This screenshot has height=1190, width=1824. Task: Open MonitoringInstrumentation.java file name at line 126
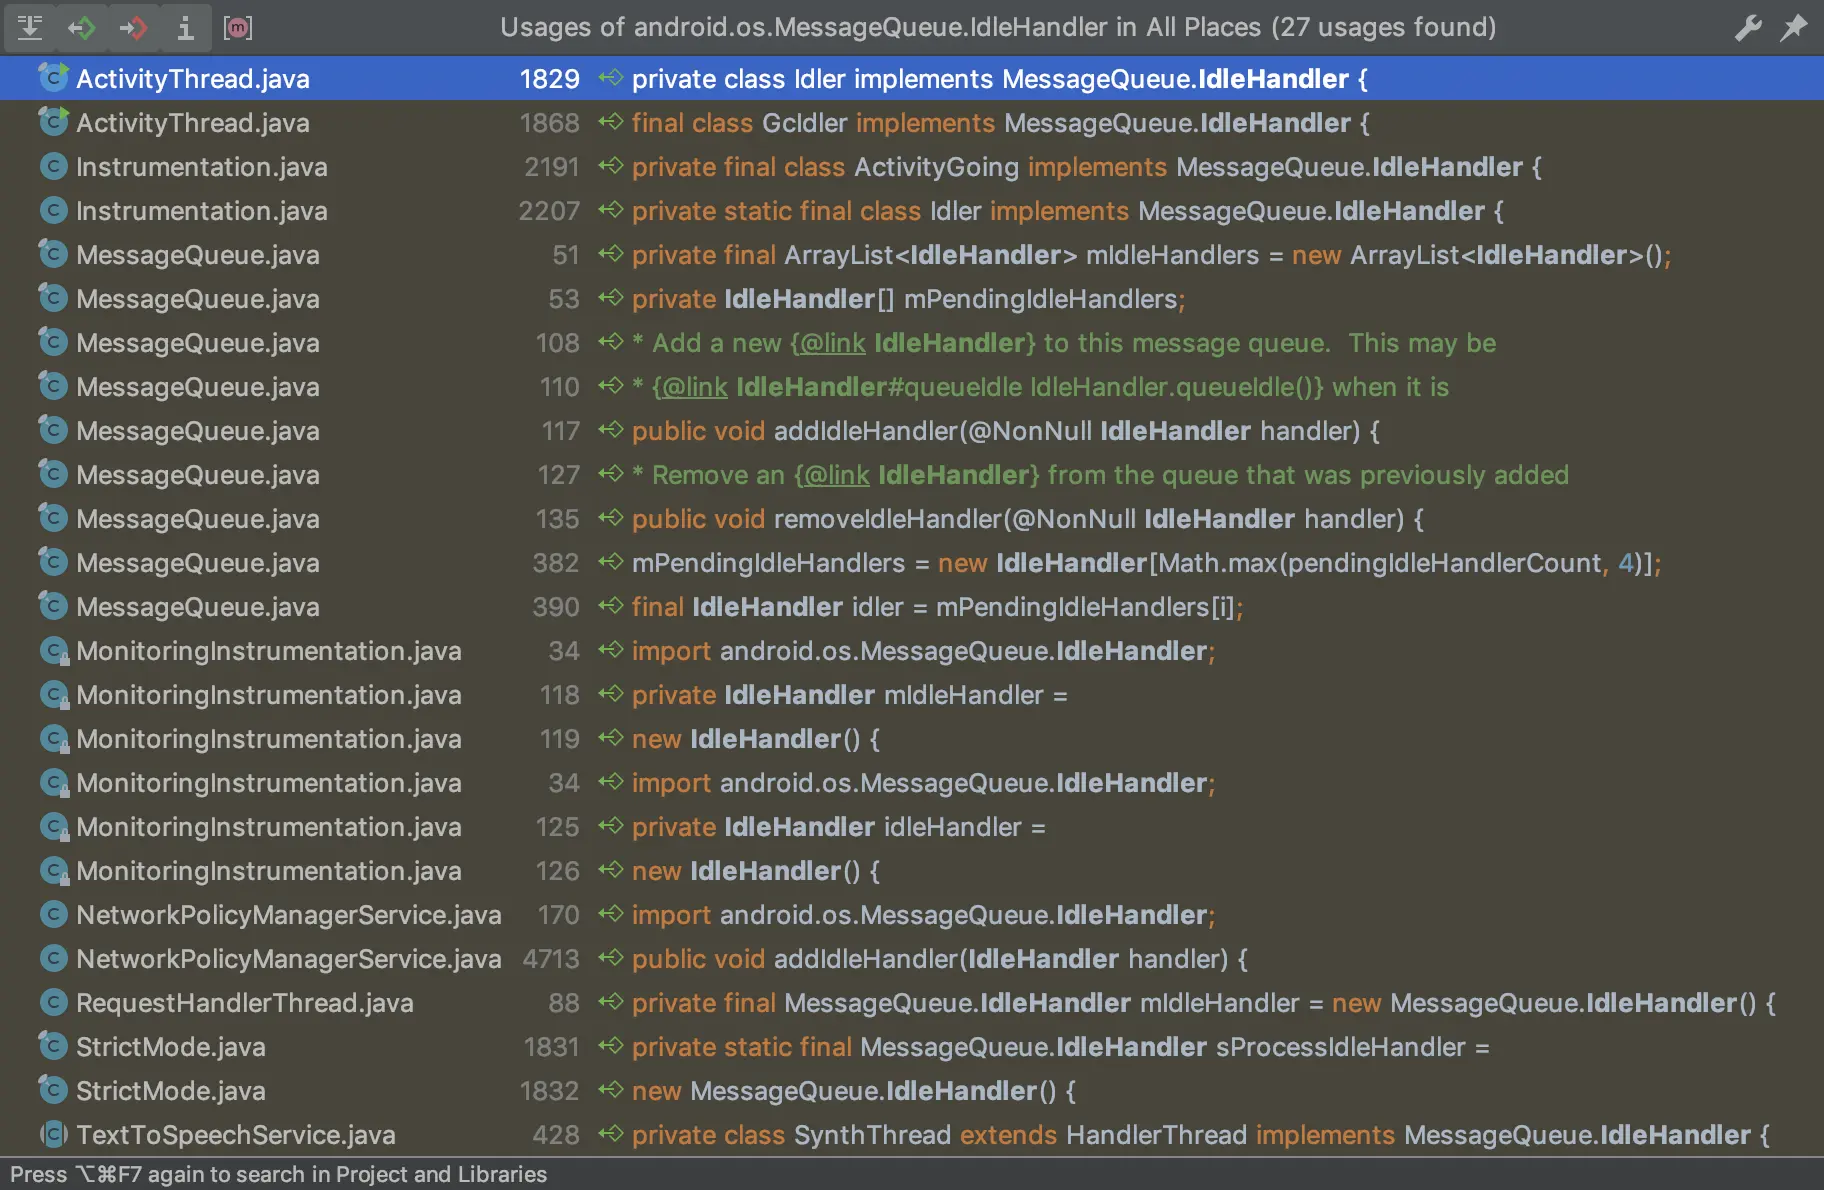coord(269,870)
